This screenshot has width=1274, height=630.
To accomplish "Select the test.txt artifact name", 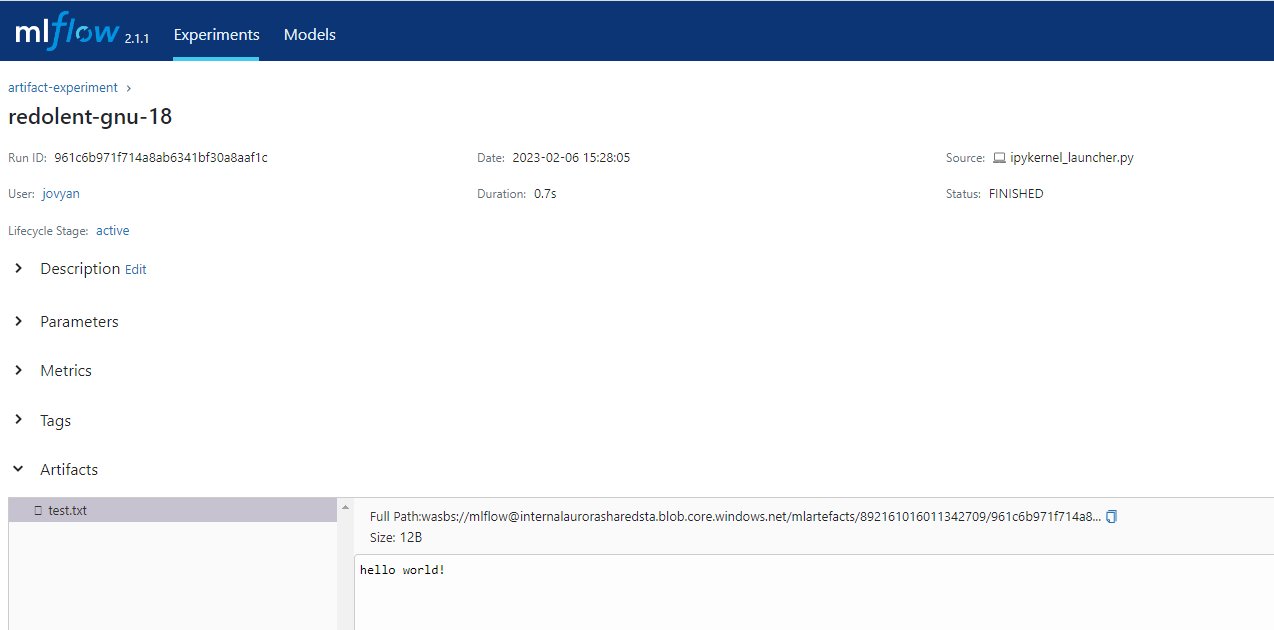I will (68, 511).
